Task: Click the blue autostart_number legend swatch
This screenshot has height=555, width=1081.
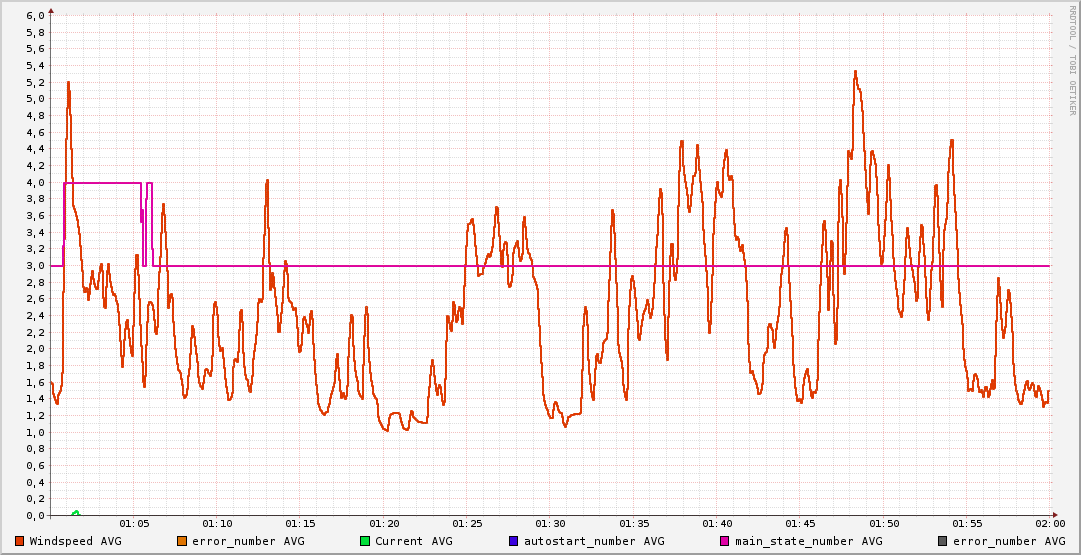Action: click(514, 541)
